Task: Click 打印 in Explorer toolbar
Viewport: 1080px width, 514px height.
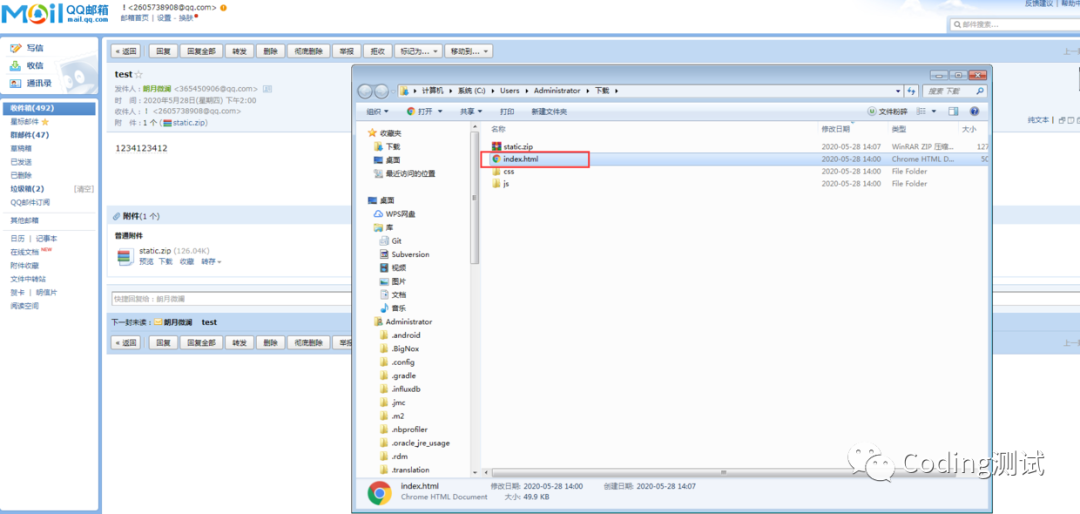Action: pyautogui.click(x=507, y=112)
